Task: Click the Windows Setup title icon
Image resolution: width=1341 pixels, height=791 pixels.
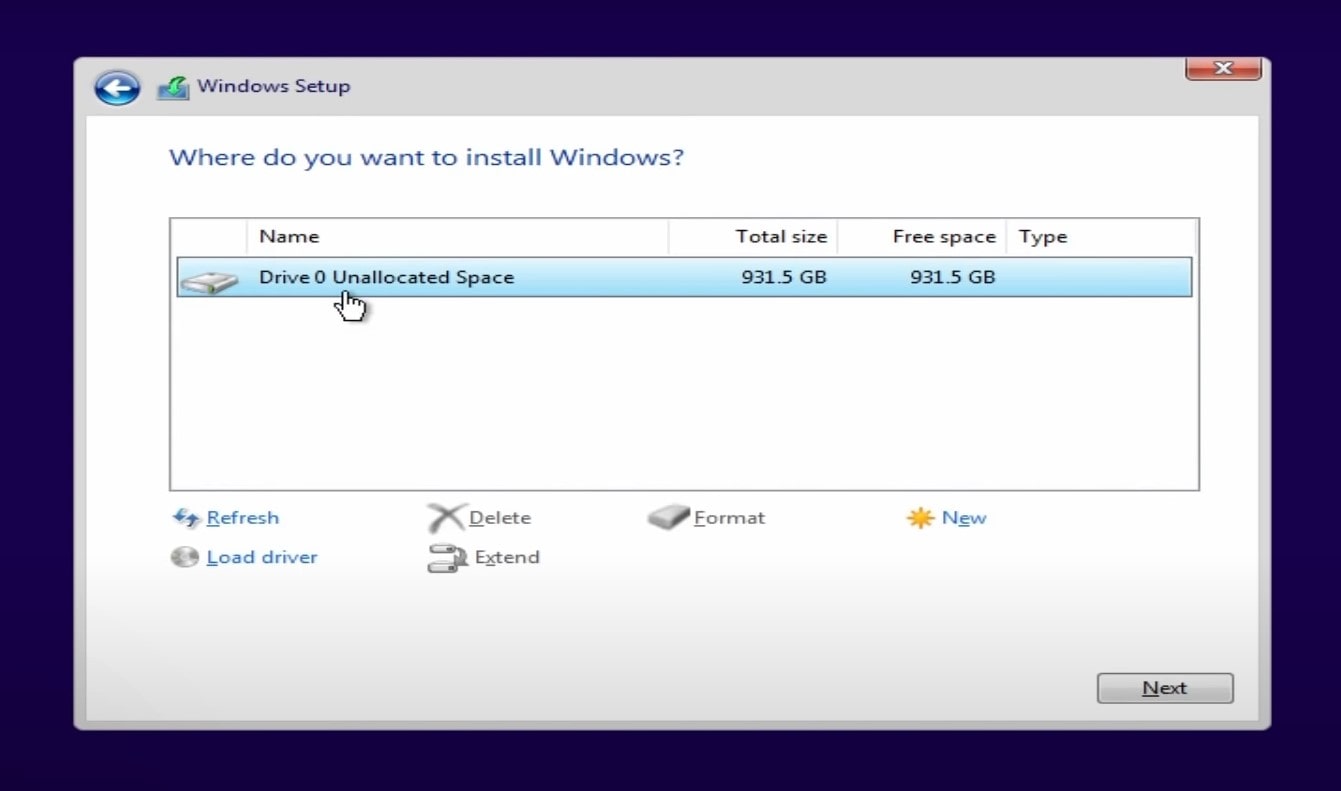Action: (x=173, y=87)
